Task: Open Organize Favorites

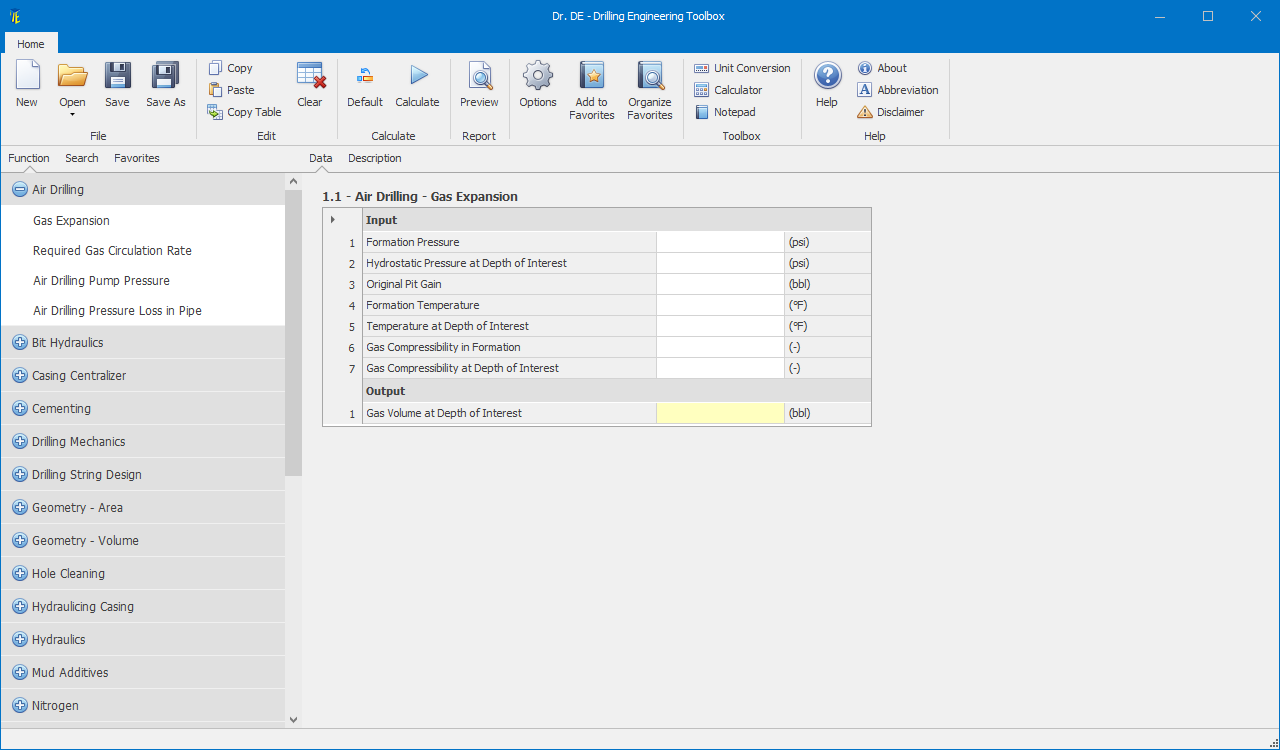Action: [x=650, y=76]
